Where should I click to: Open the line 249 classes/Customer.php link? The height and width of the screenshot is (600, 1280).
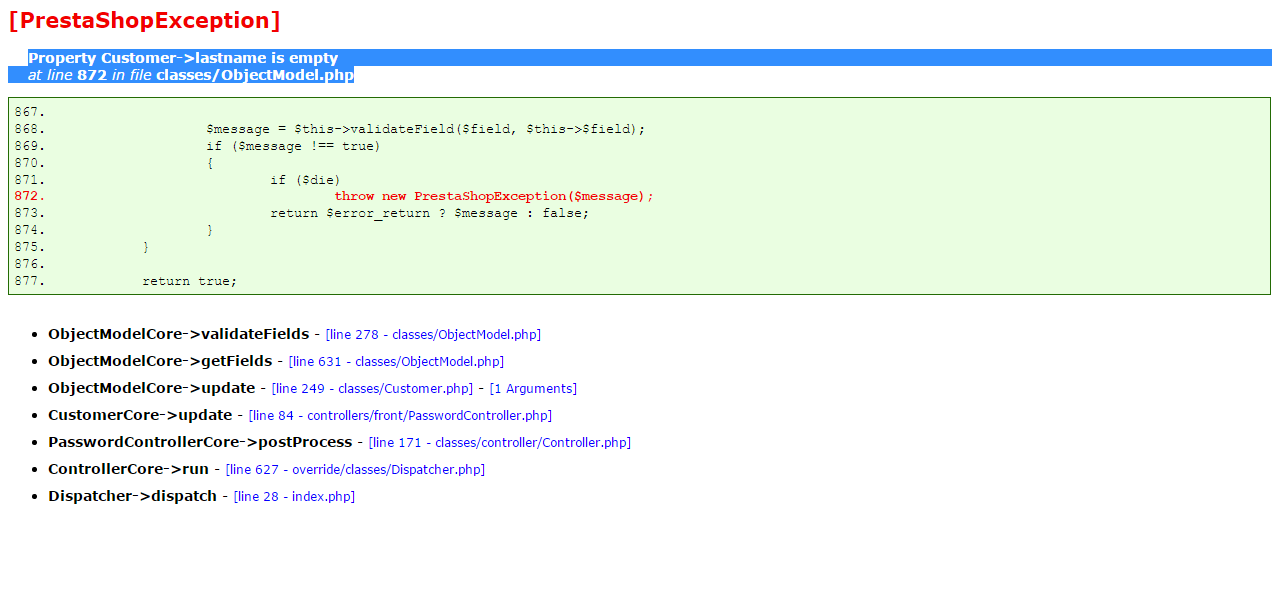tap(372, 389)
